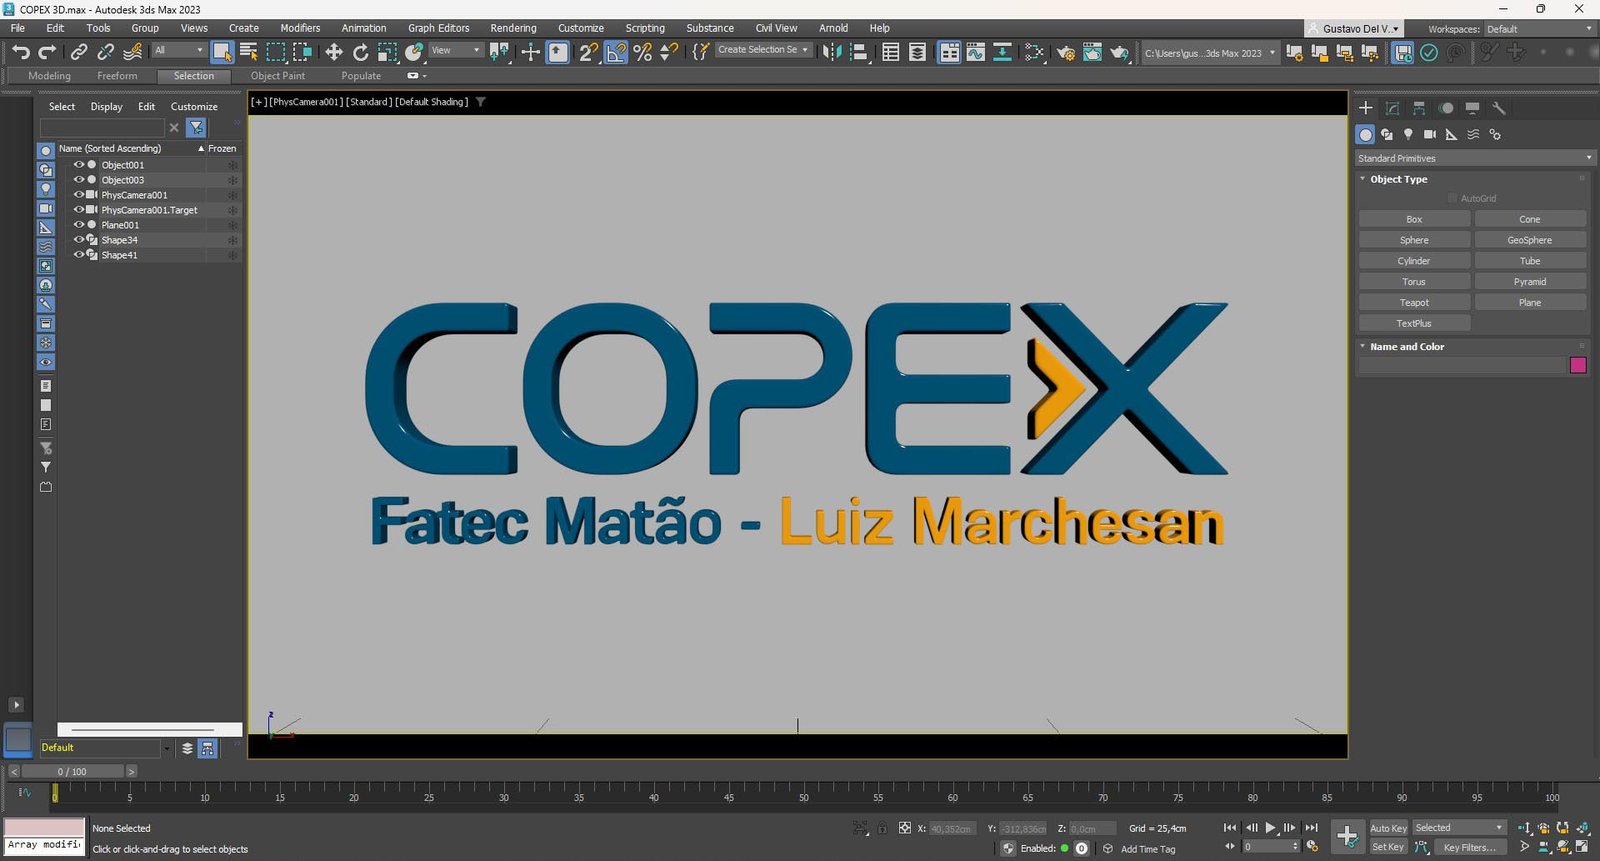This screenshot has height=861, width=1600.
Task: Open the Graph Editors menu
Action: pos(438,28)
